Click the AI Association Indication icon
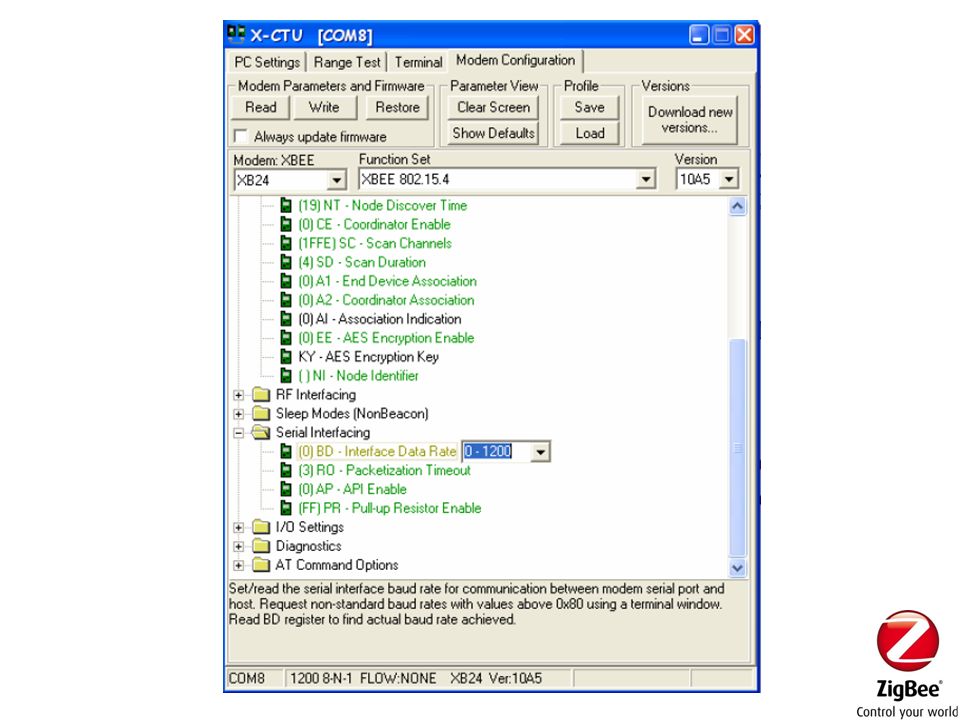Screen dimensions: 960x720 286,320
